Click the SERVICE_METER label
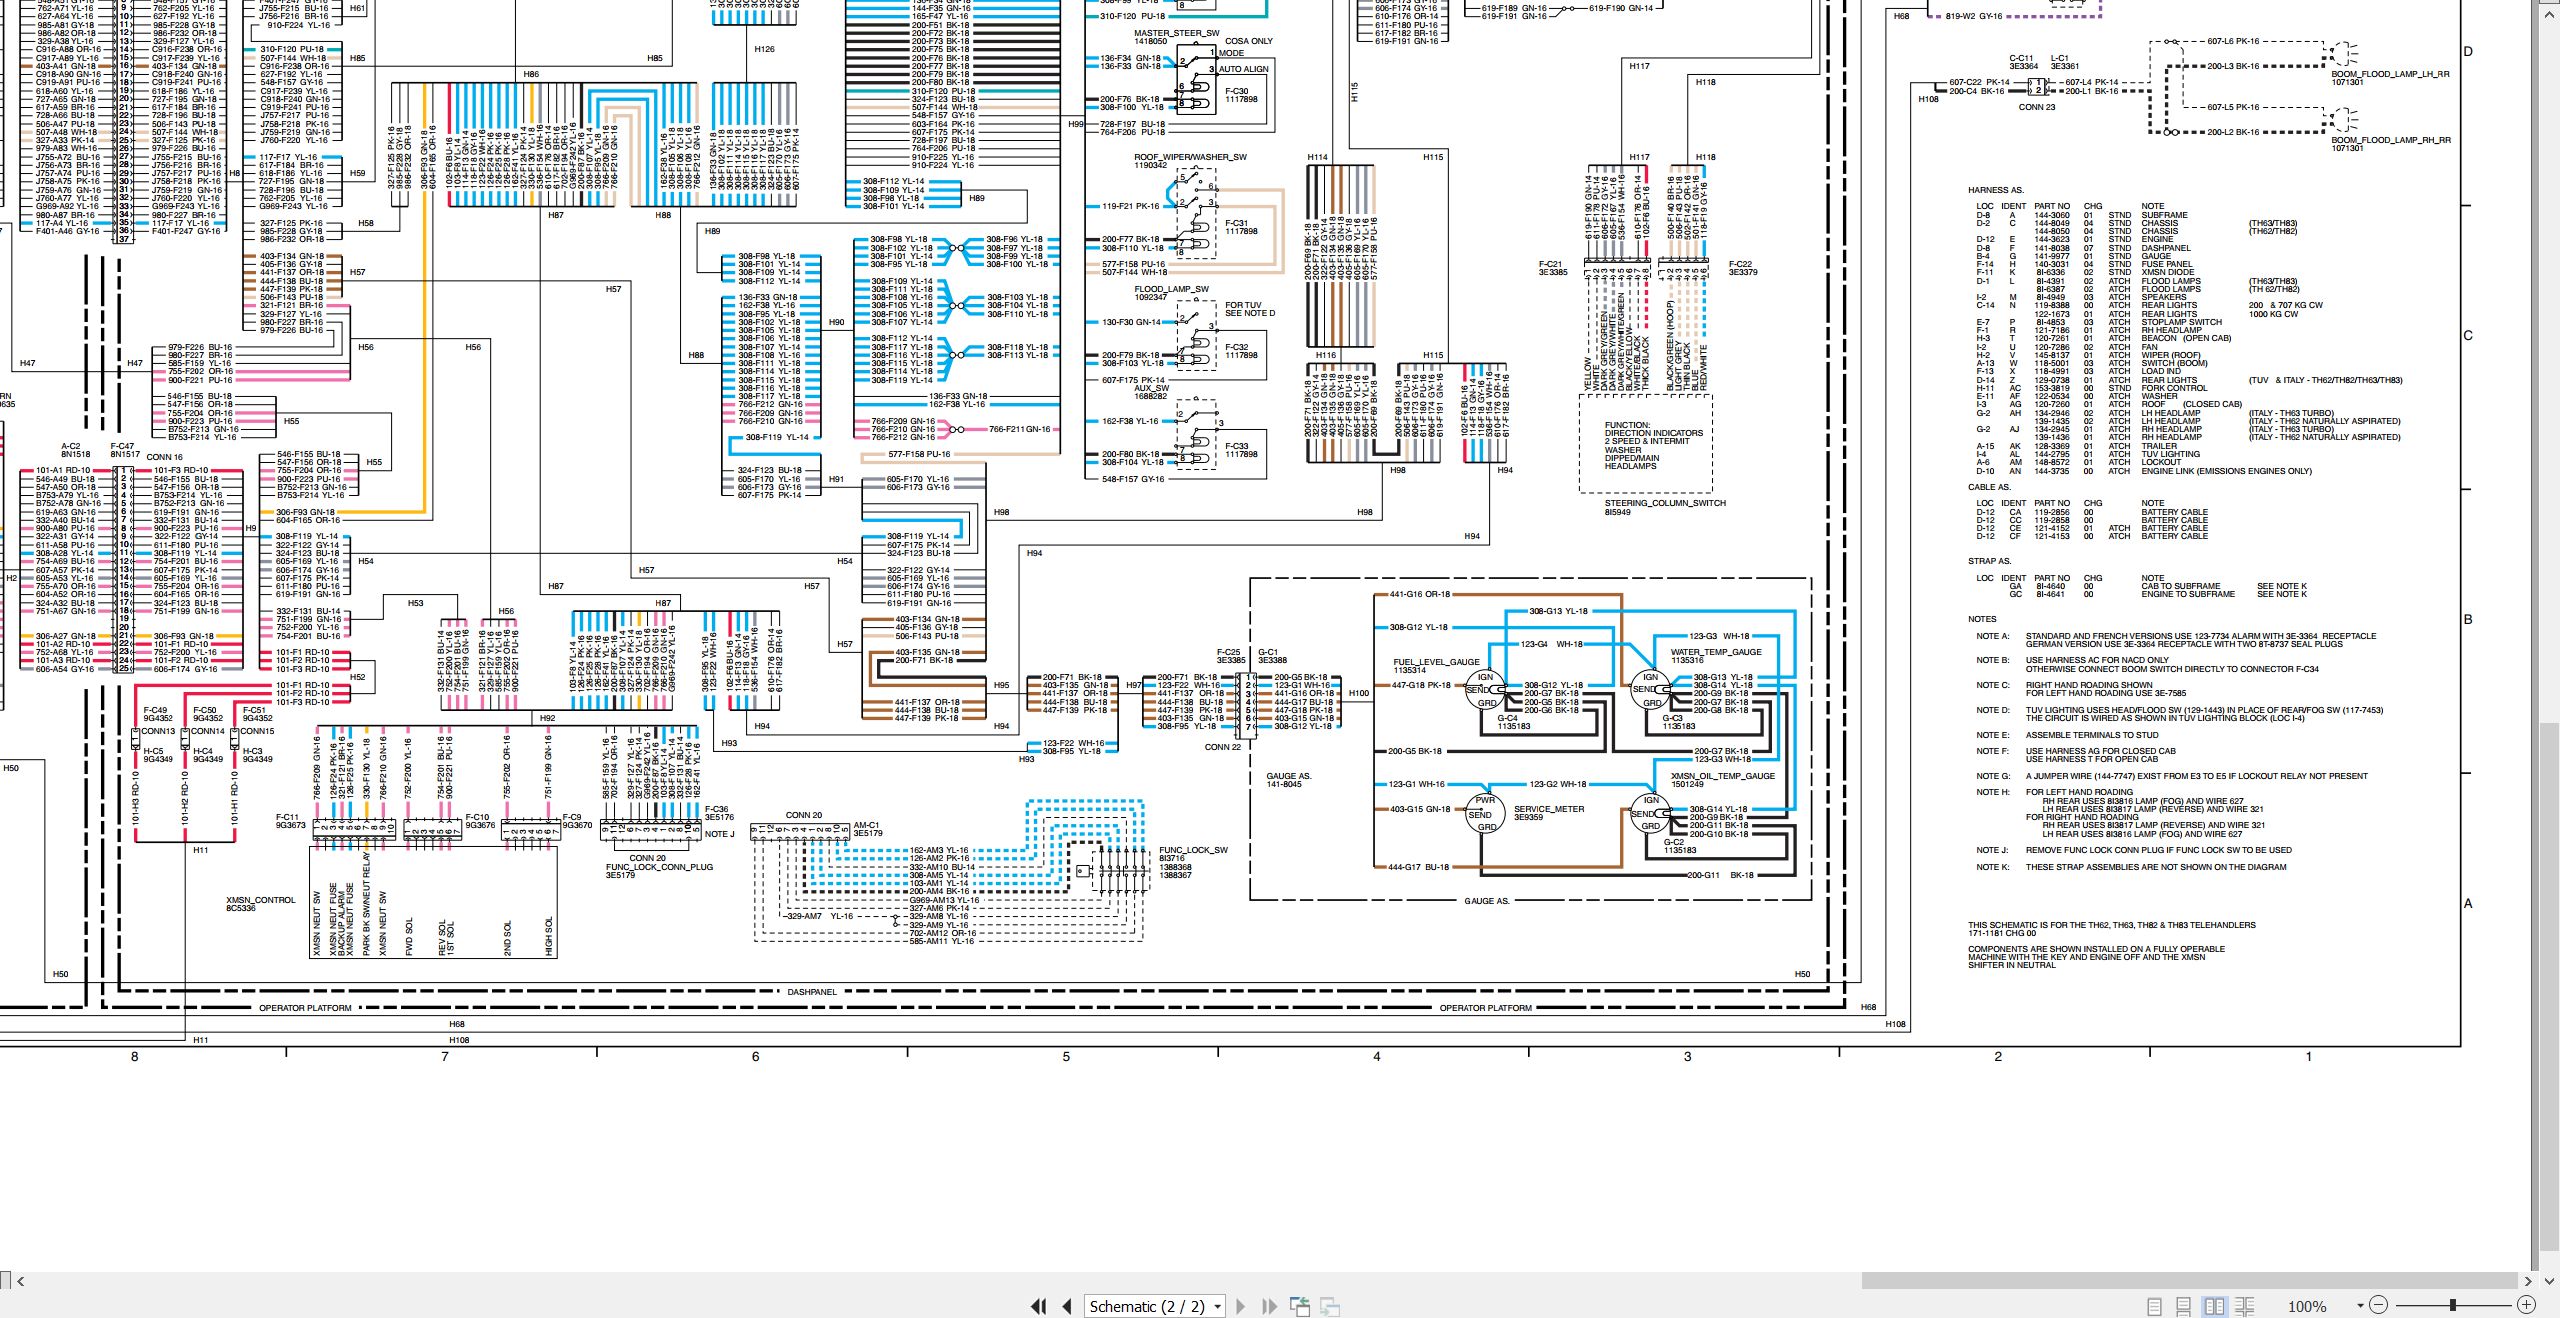The image size is (2560, 1318). 1549,809
